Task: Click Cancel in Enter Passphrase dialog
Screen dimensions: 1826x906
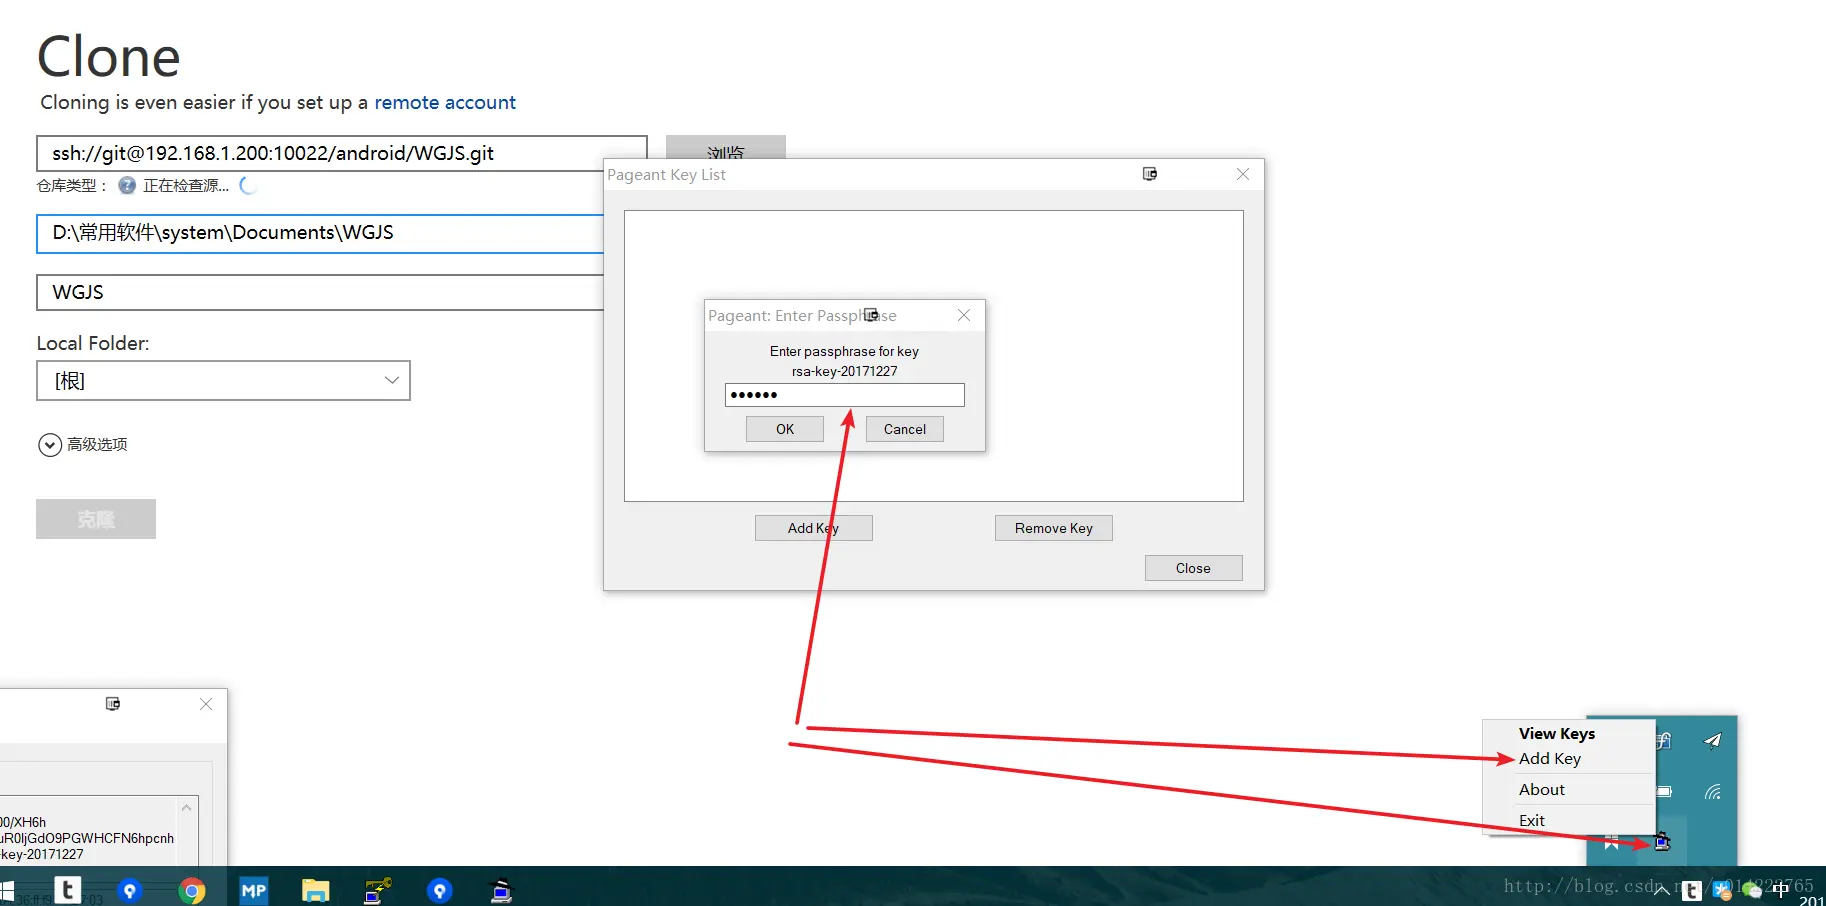Action: 905,429
